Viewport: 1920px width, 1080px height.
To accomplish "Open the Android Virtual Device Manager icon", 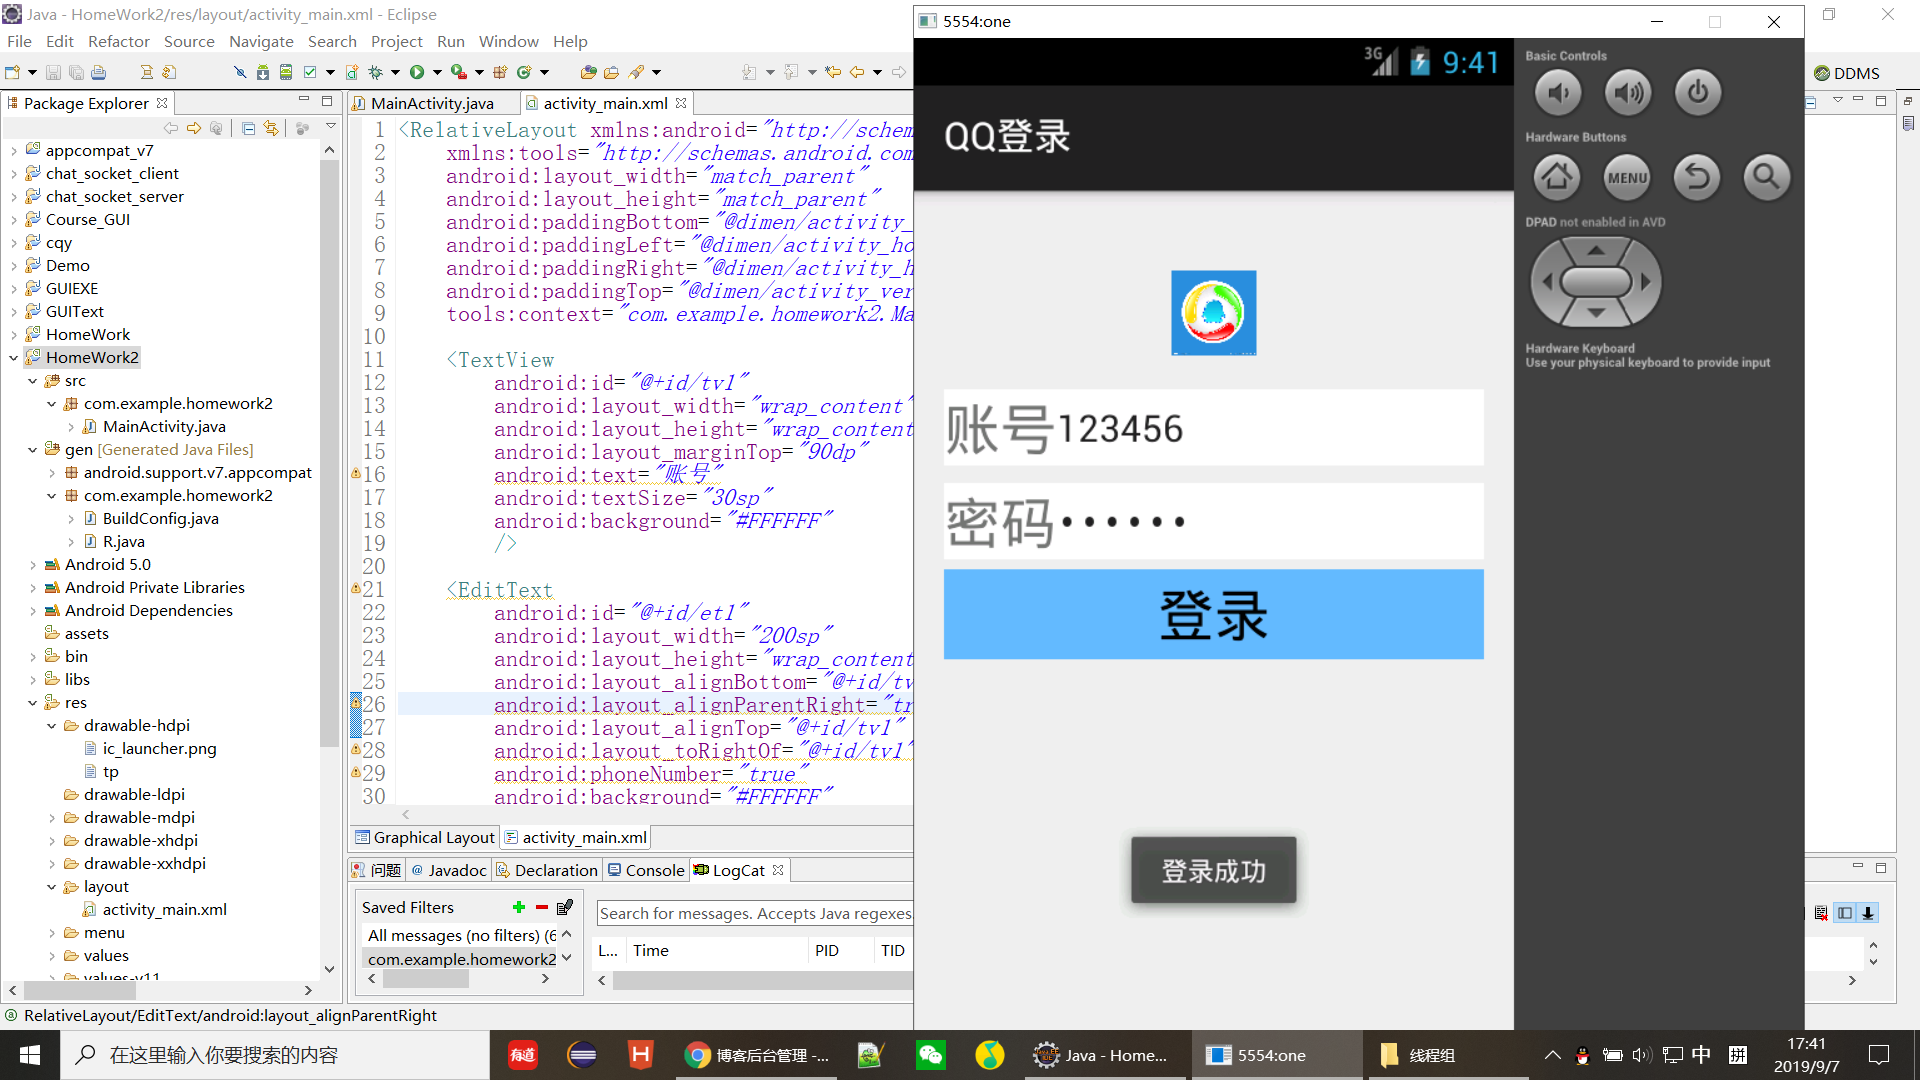I will click(x=286, y=72).
